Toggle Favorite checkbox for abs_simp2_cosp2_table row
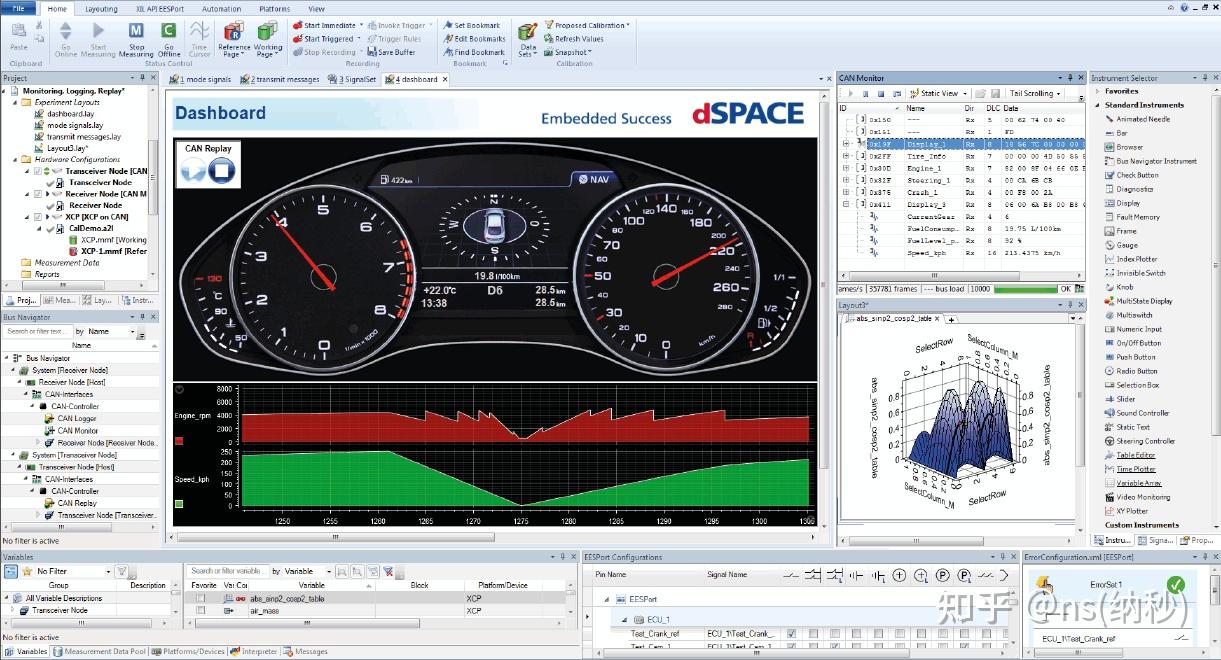The height and width of the screenshot is (660, 1221). [x=201, y=598]
